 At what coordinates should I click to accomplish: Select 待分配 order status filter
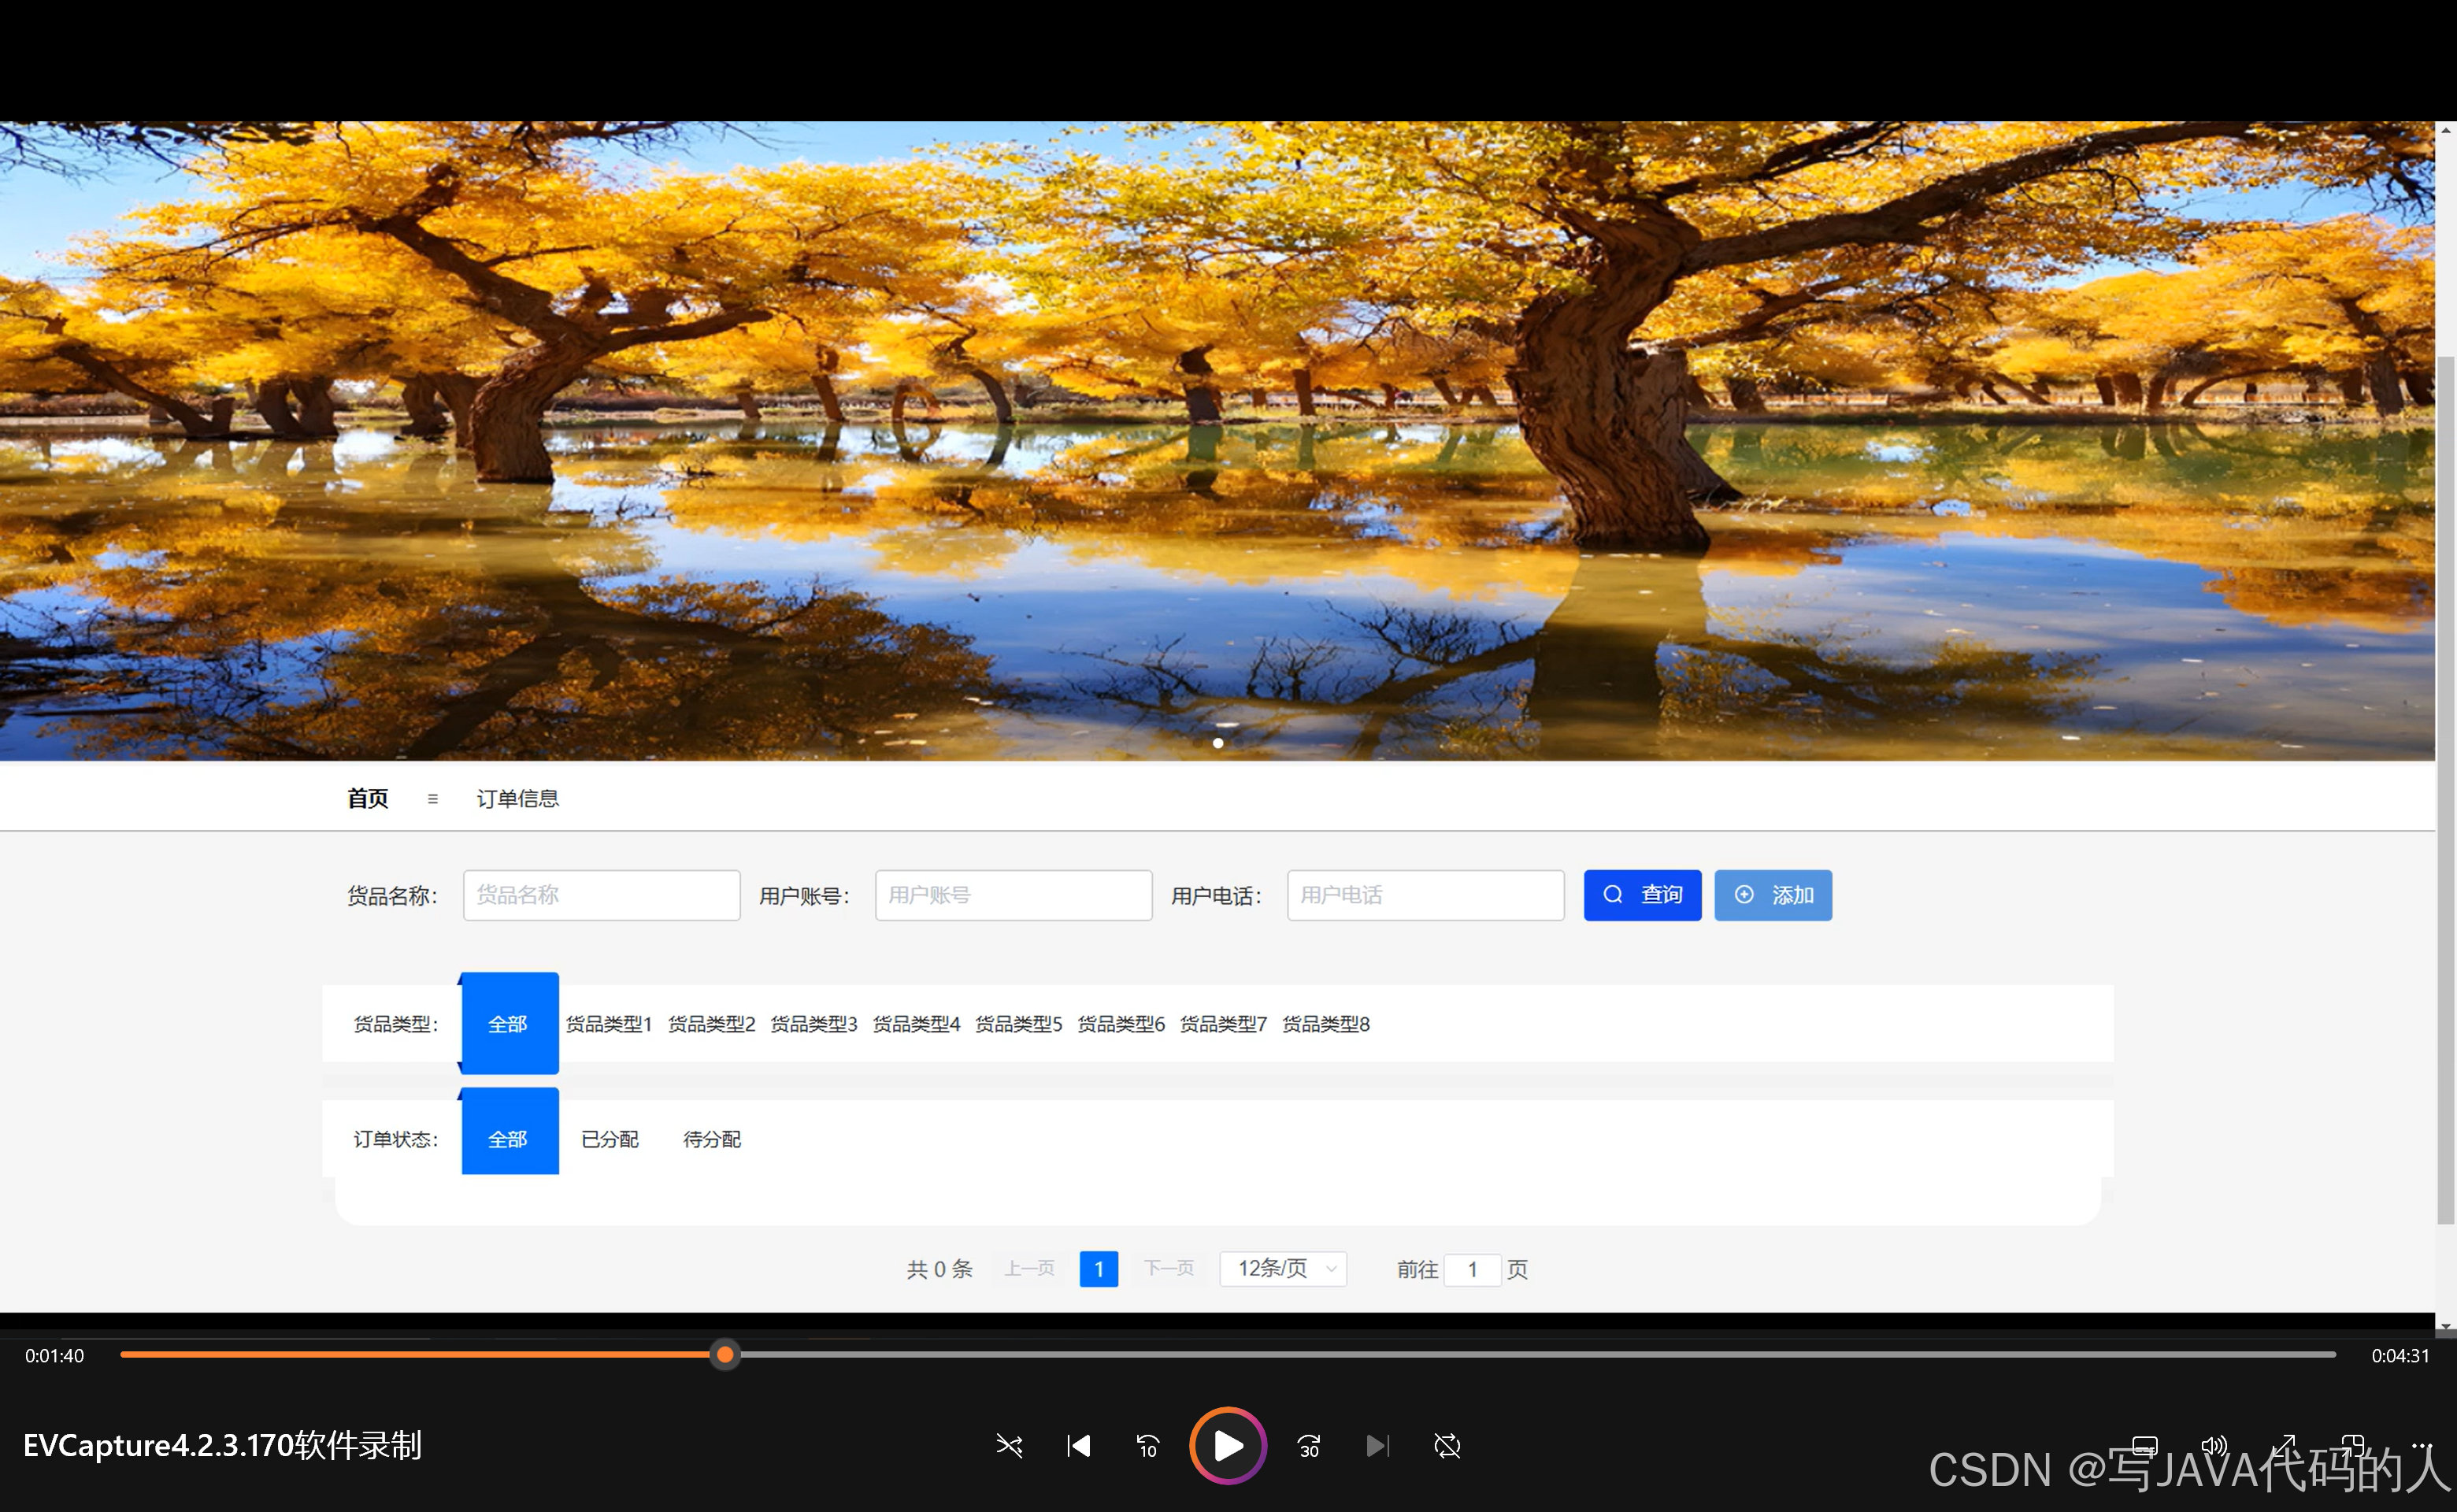coord(711,1139)
